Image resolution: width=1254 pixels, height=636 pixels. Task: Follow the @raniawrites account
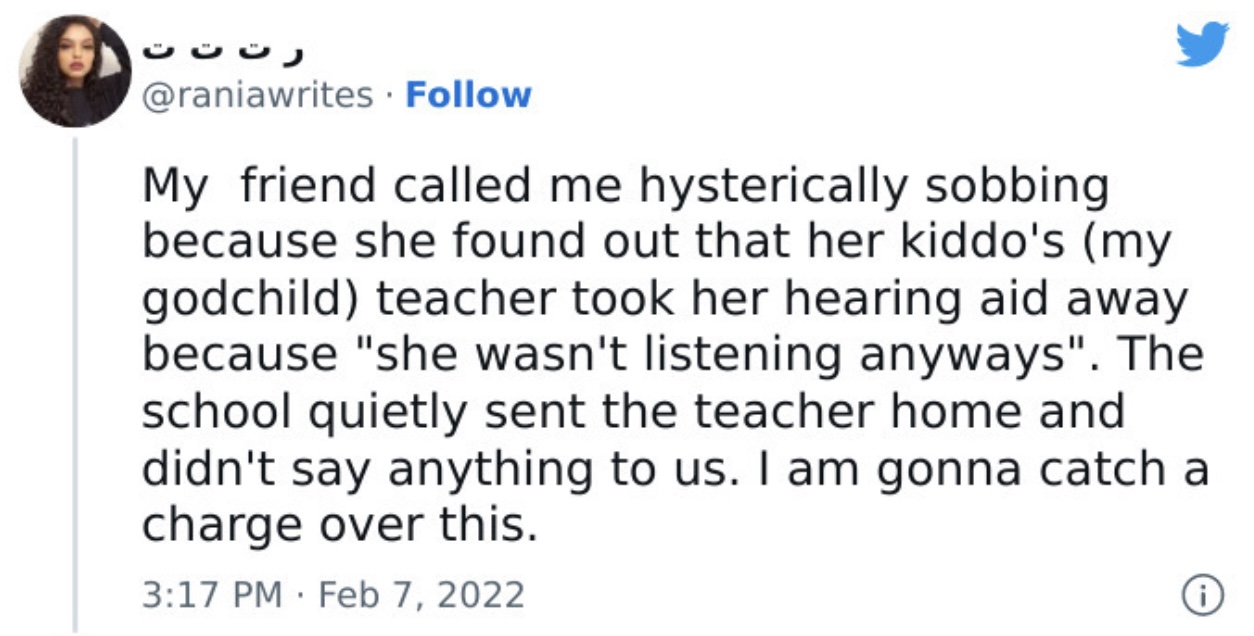tap(468, 95)
